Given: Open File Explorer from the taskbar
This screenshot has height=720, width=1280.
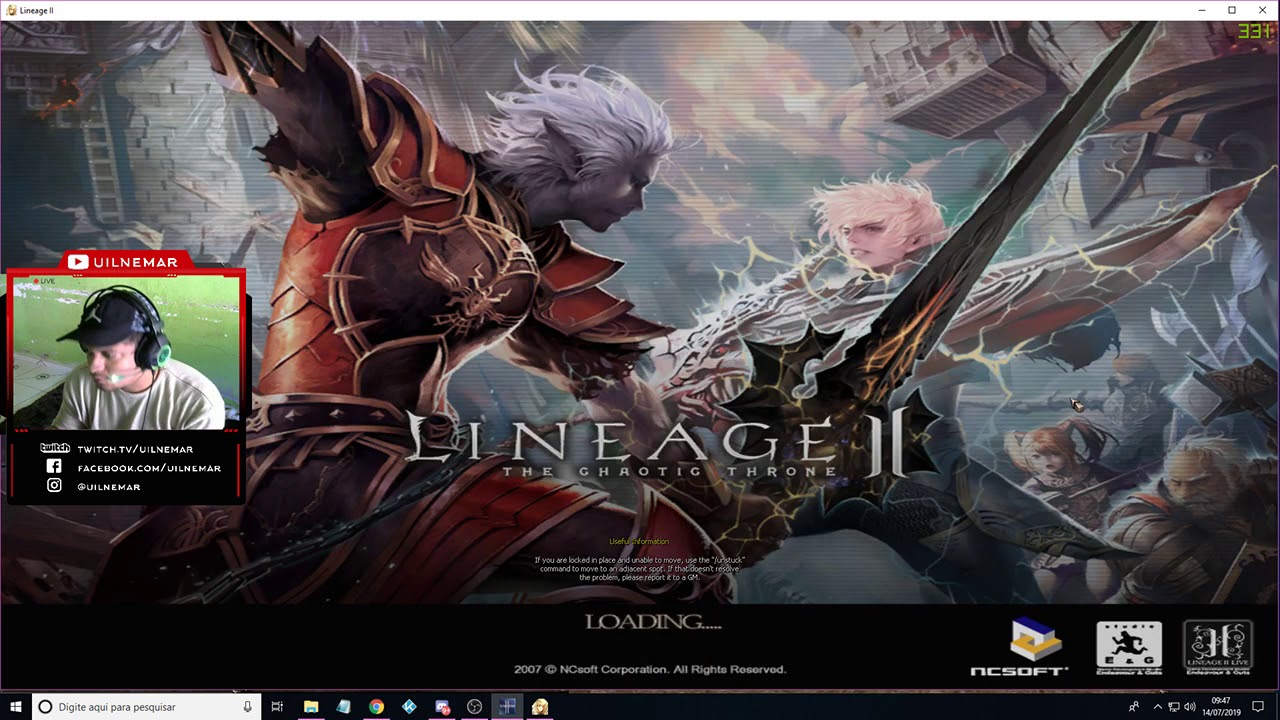Looking at the screenshot, I should pyautogui.click(x=311, y=706).
